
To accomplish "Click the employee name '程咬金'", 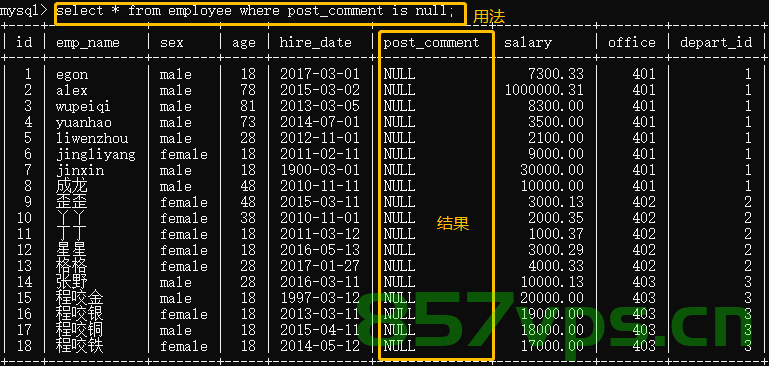I will (80, 298).
